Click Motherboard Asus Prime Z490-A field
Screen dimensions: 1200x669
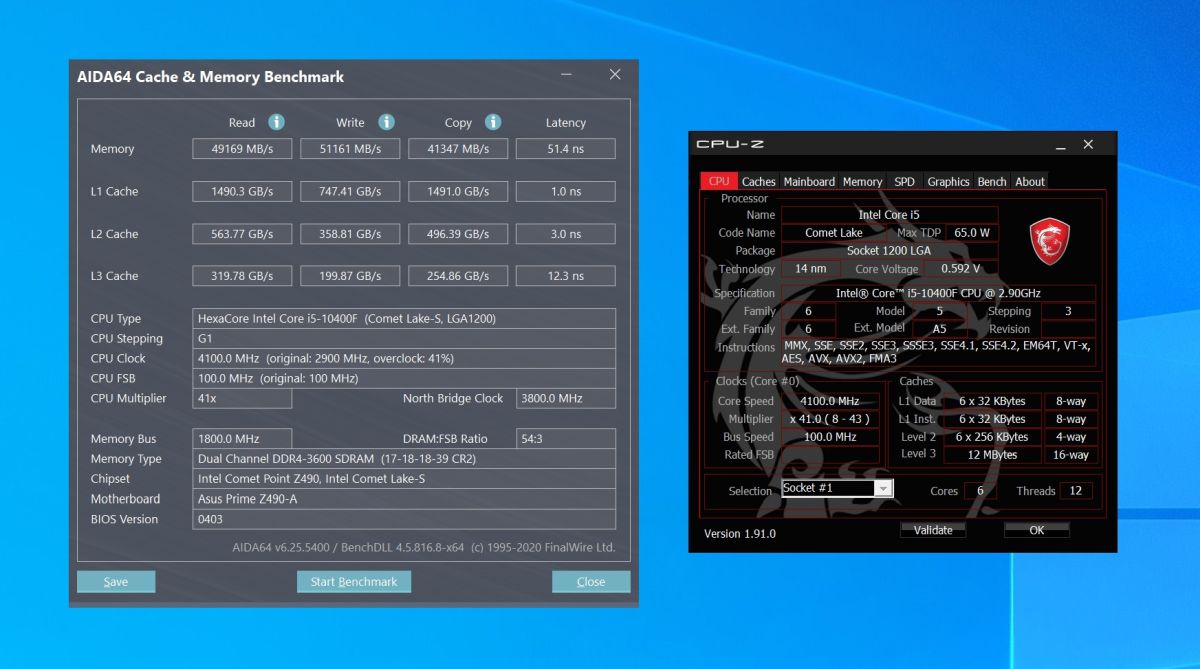click(x=404, y=499)
